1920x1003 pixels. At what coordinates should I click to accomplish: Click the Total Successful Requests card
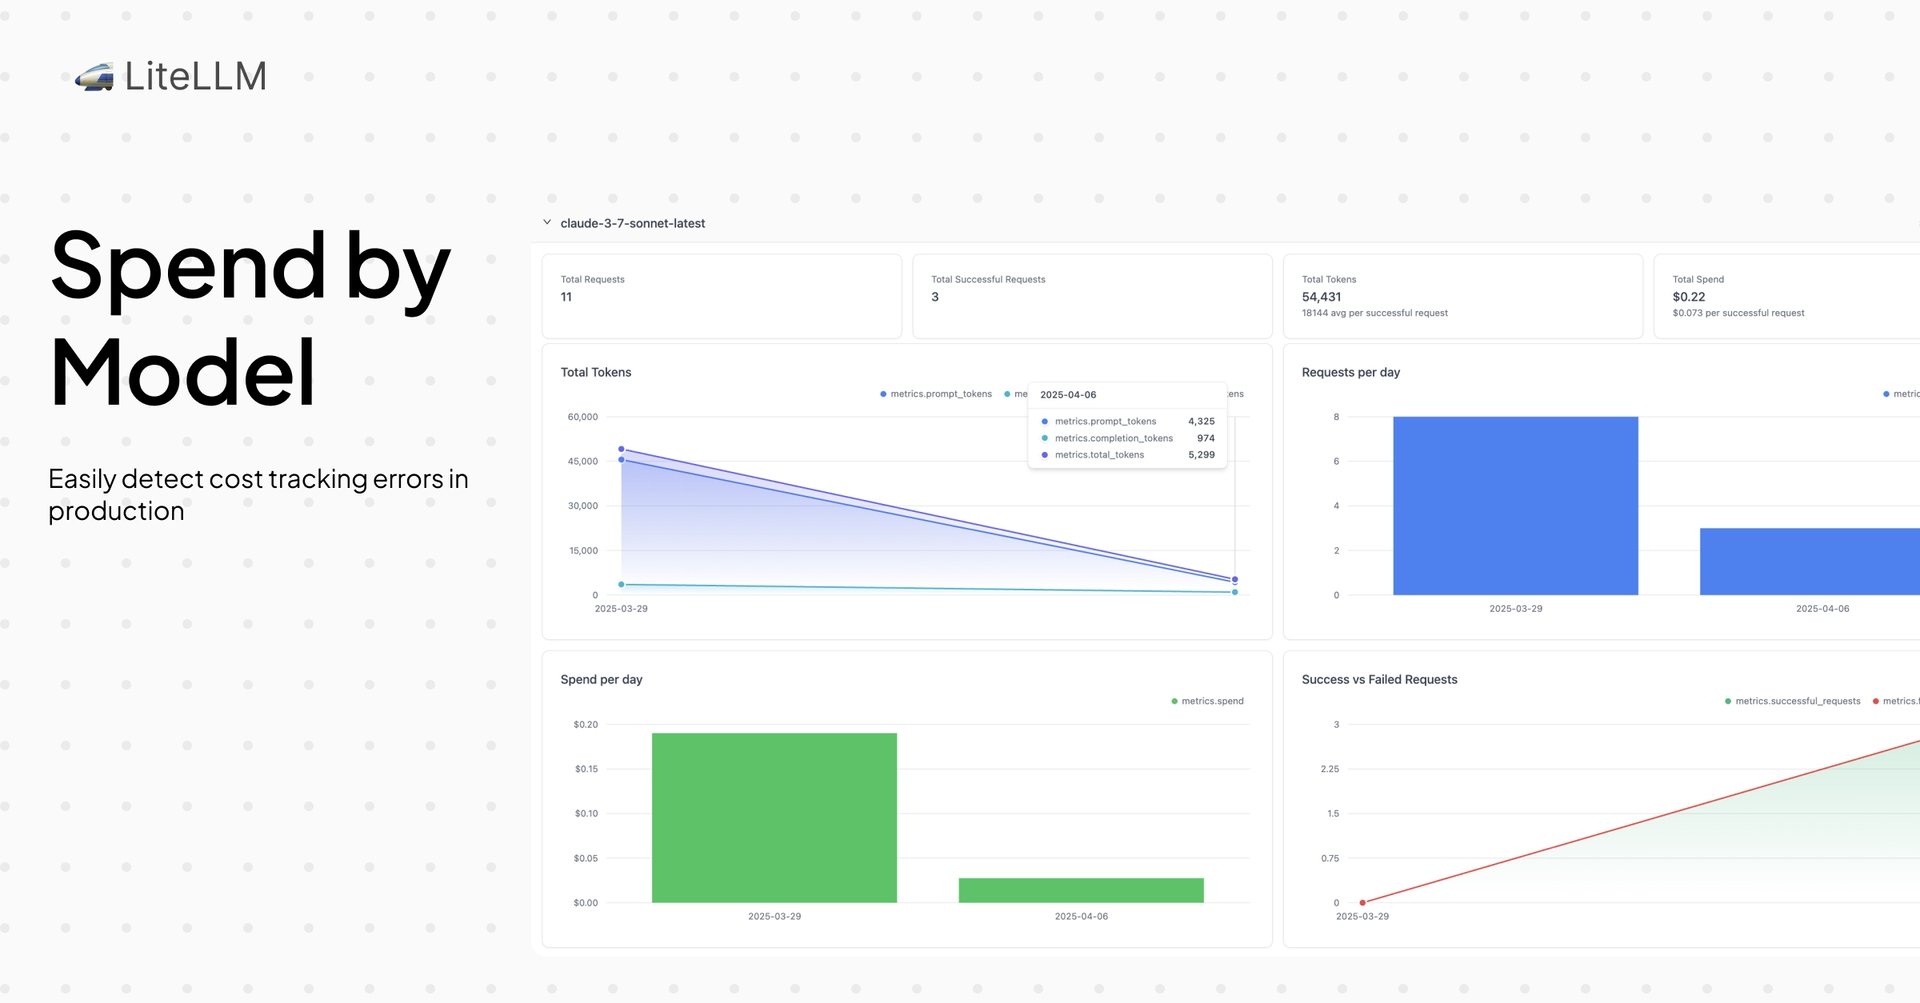pyautogui.click(x=1092, y=296)
